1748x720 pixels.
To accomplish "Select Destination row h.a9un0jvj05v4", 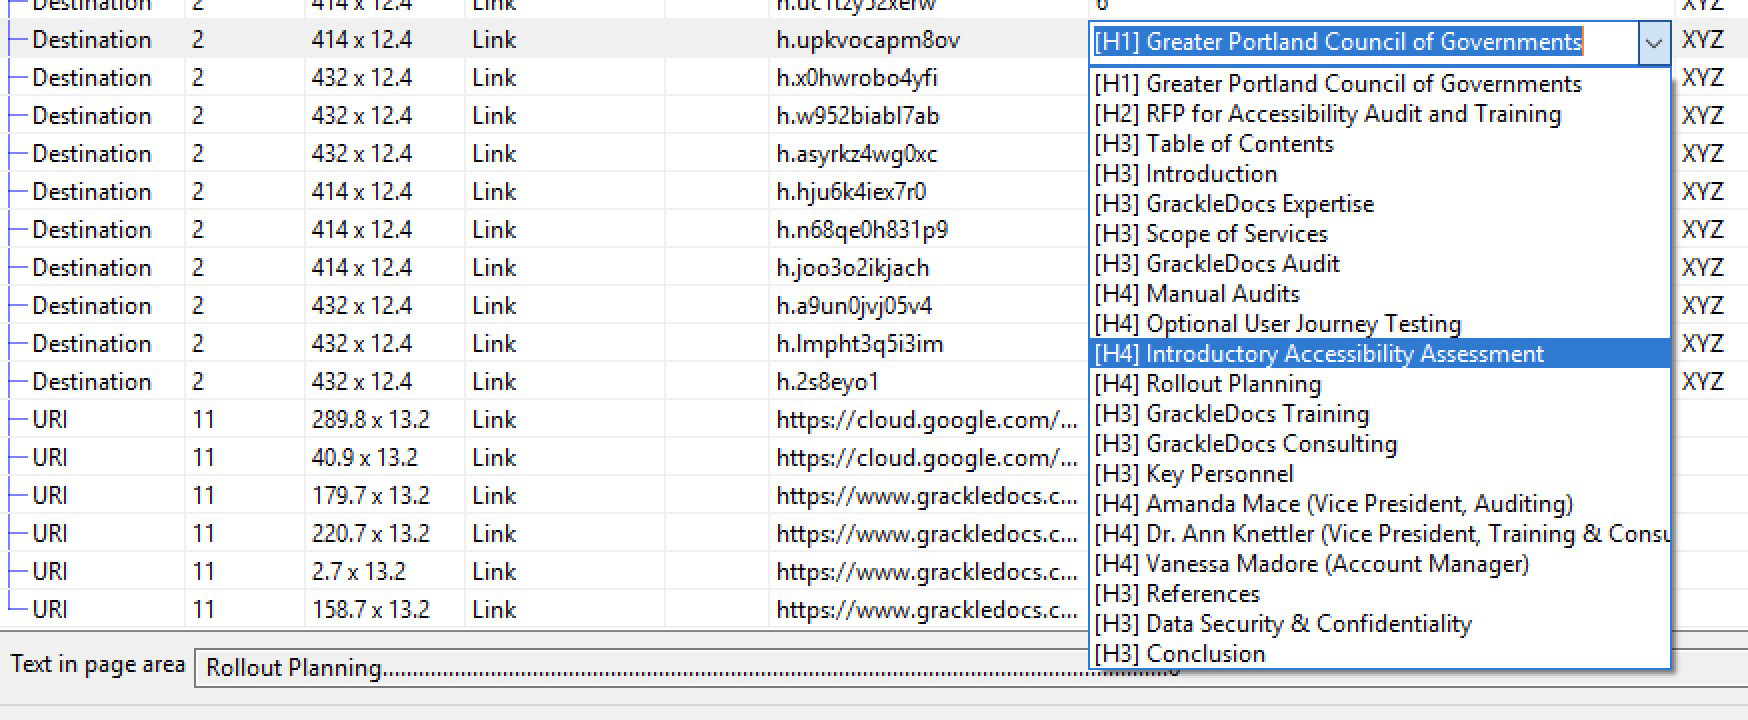I will click(x=874, y=306).
